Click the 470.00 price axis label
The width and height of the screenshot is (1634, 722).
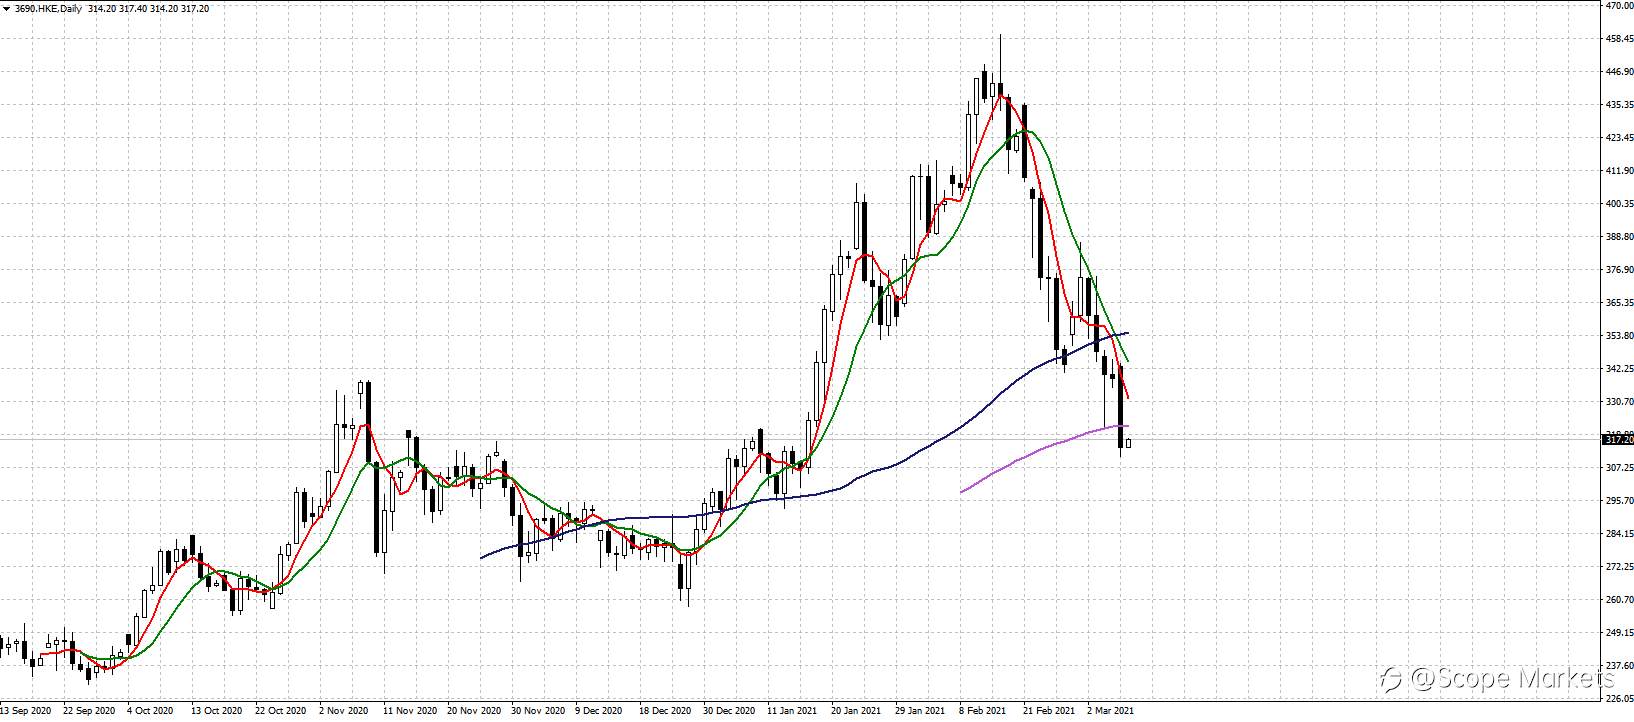[x=1618, y=6]
